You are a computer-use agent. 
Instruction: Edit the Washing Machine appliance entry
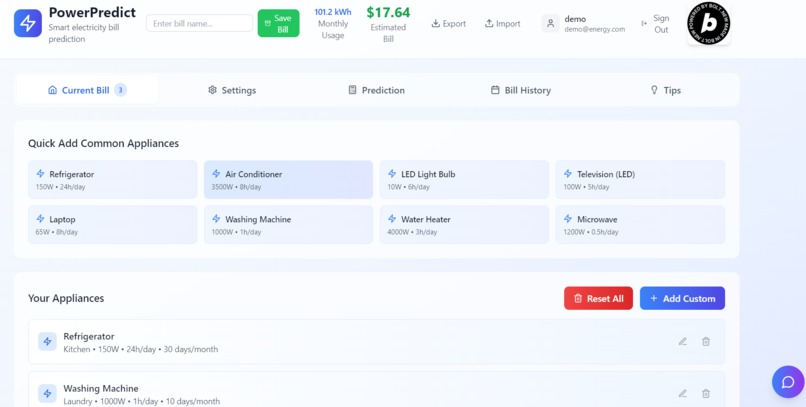click(x=683, y=394)
